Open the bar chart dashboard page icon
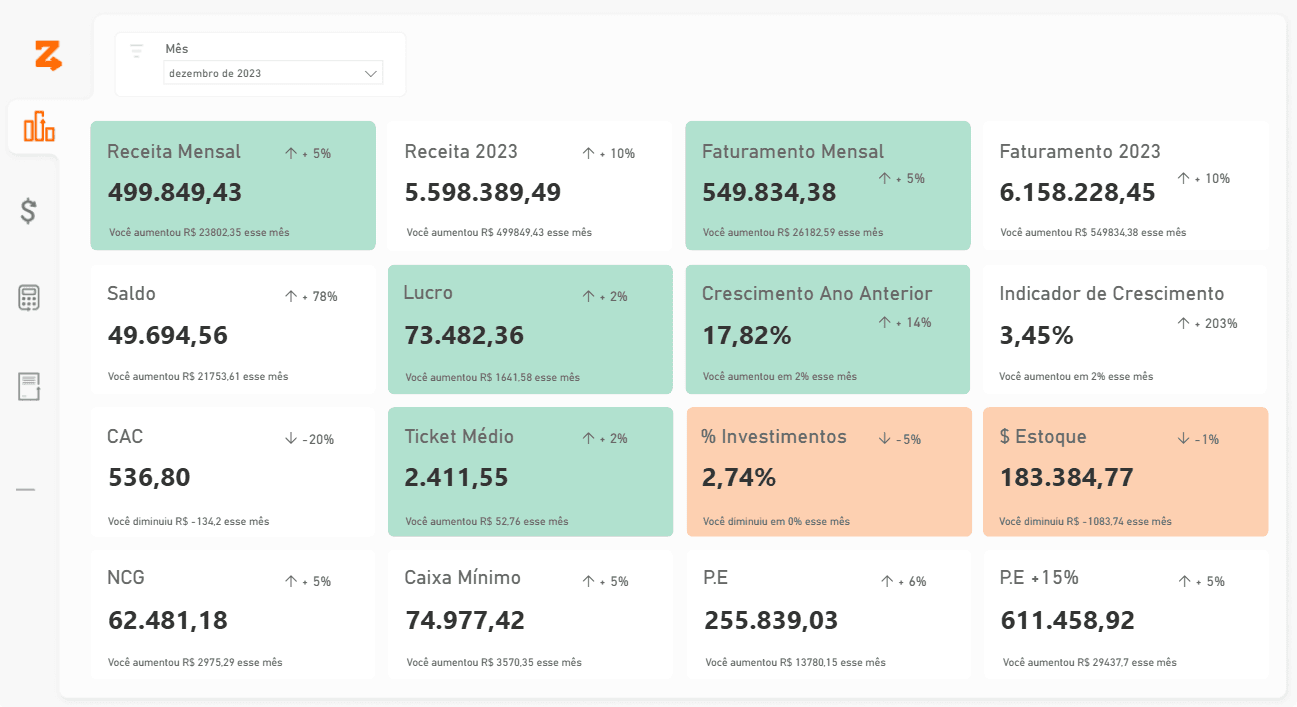Viewport: 1297px width, 707px height. [x=39, y=127]
